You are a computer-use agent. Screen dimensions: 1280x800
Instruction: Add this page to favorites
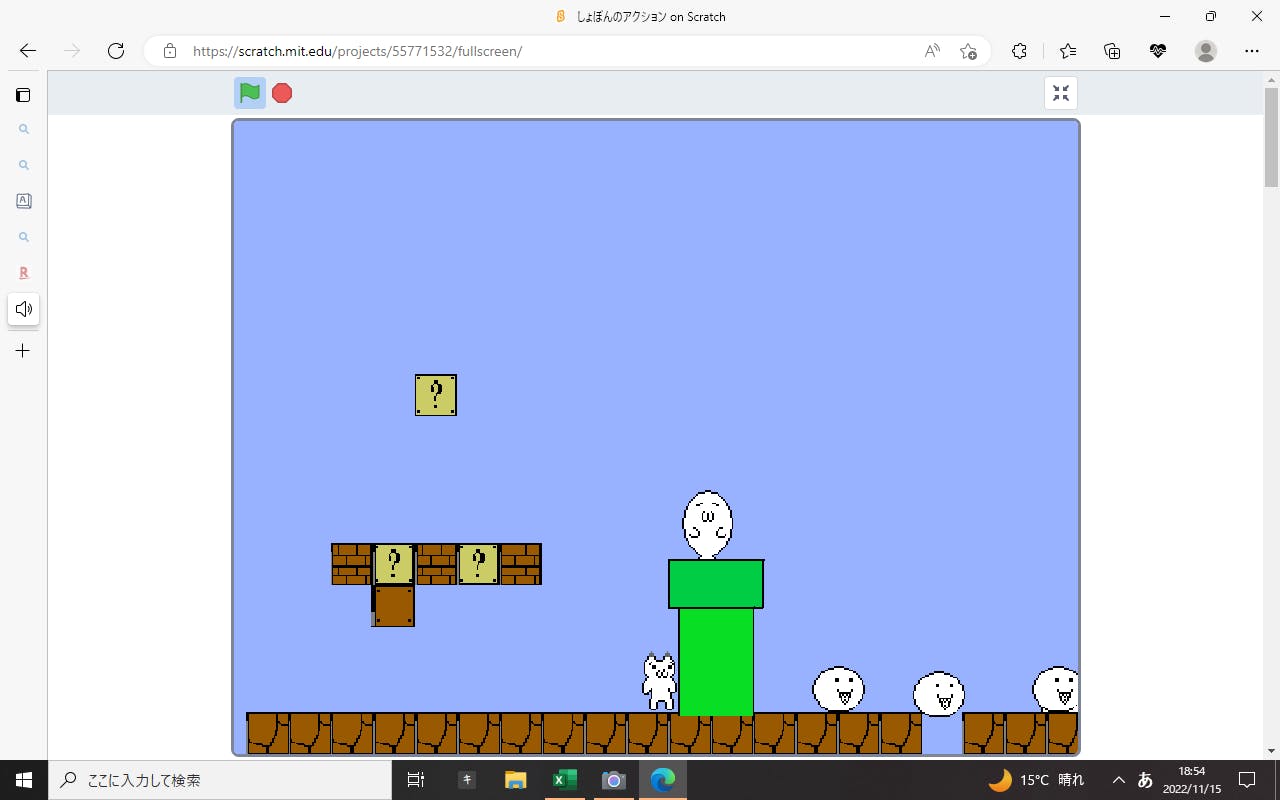click(x=968, y=51)
